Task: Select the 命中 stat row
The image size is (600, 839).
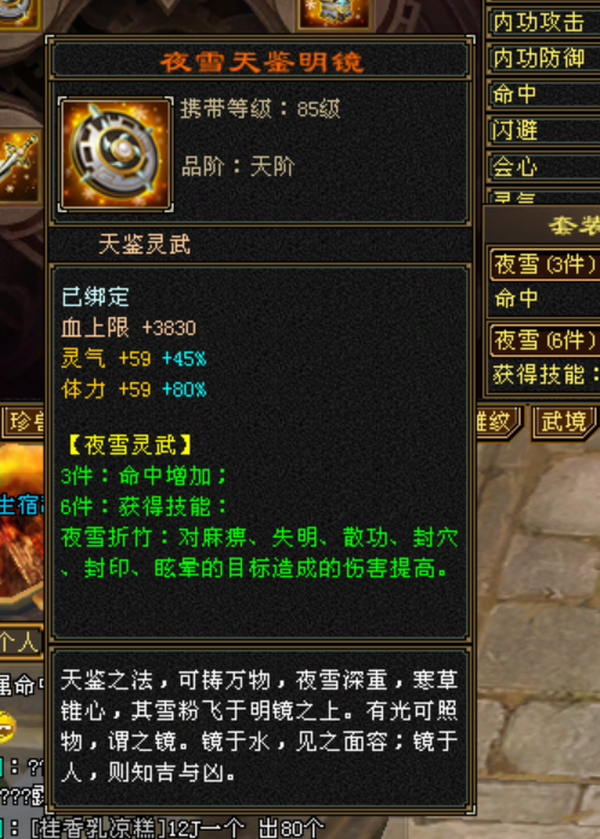Action: coord(543,94)
